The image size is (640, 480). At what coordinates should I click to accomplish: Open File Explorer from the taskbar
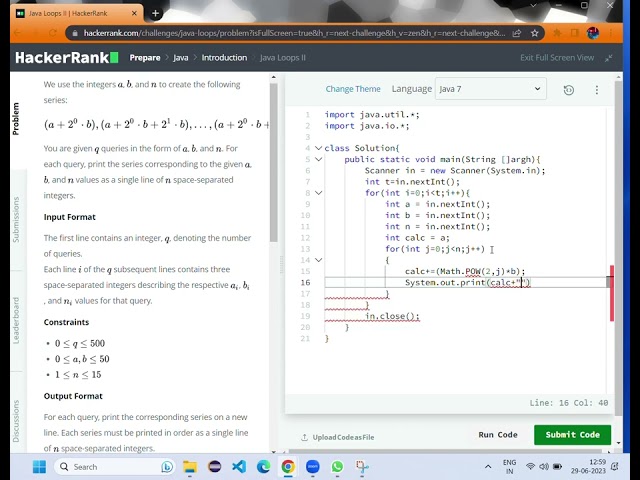click(x=190, y=467)
